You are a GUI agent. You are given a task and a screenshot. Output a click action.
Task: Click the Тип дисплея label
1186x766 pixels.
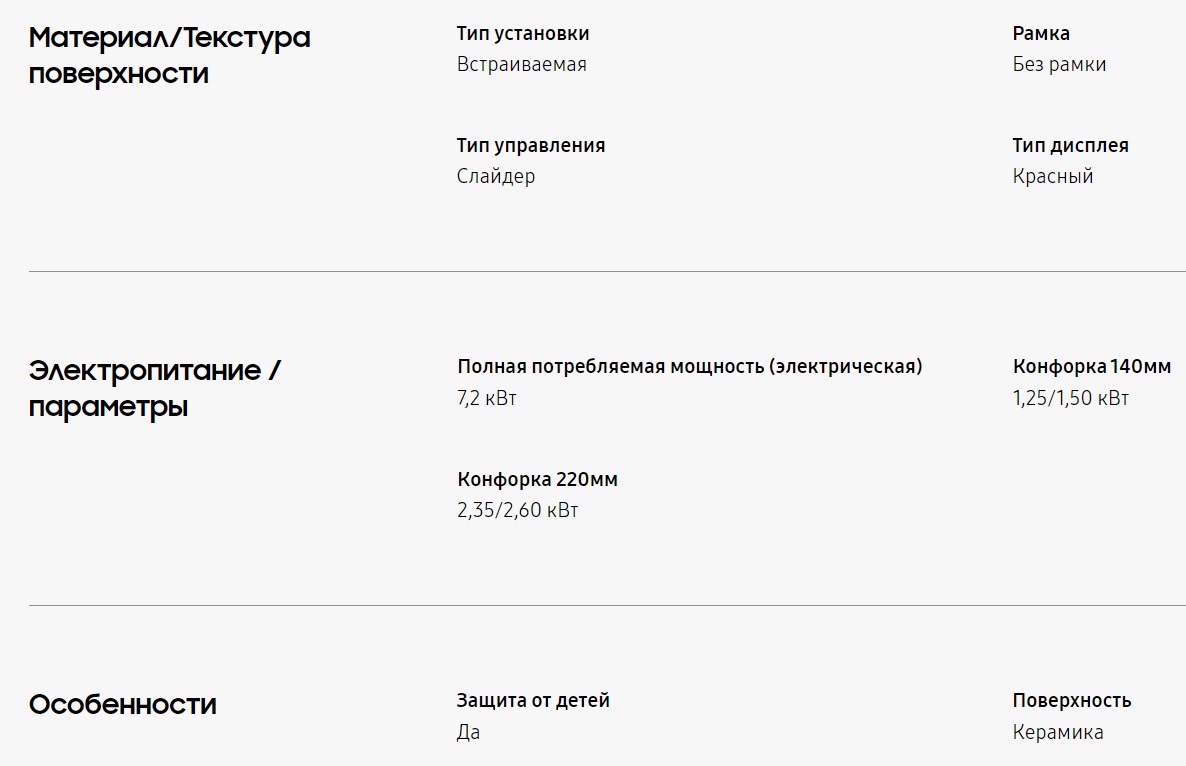pos(1070,145)
